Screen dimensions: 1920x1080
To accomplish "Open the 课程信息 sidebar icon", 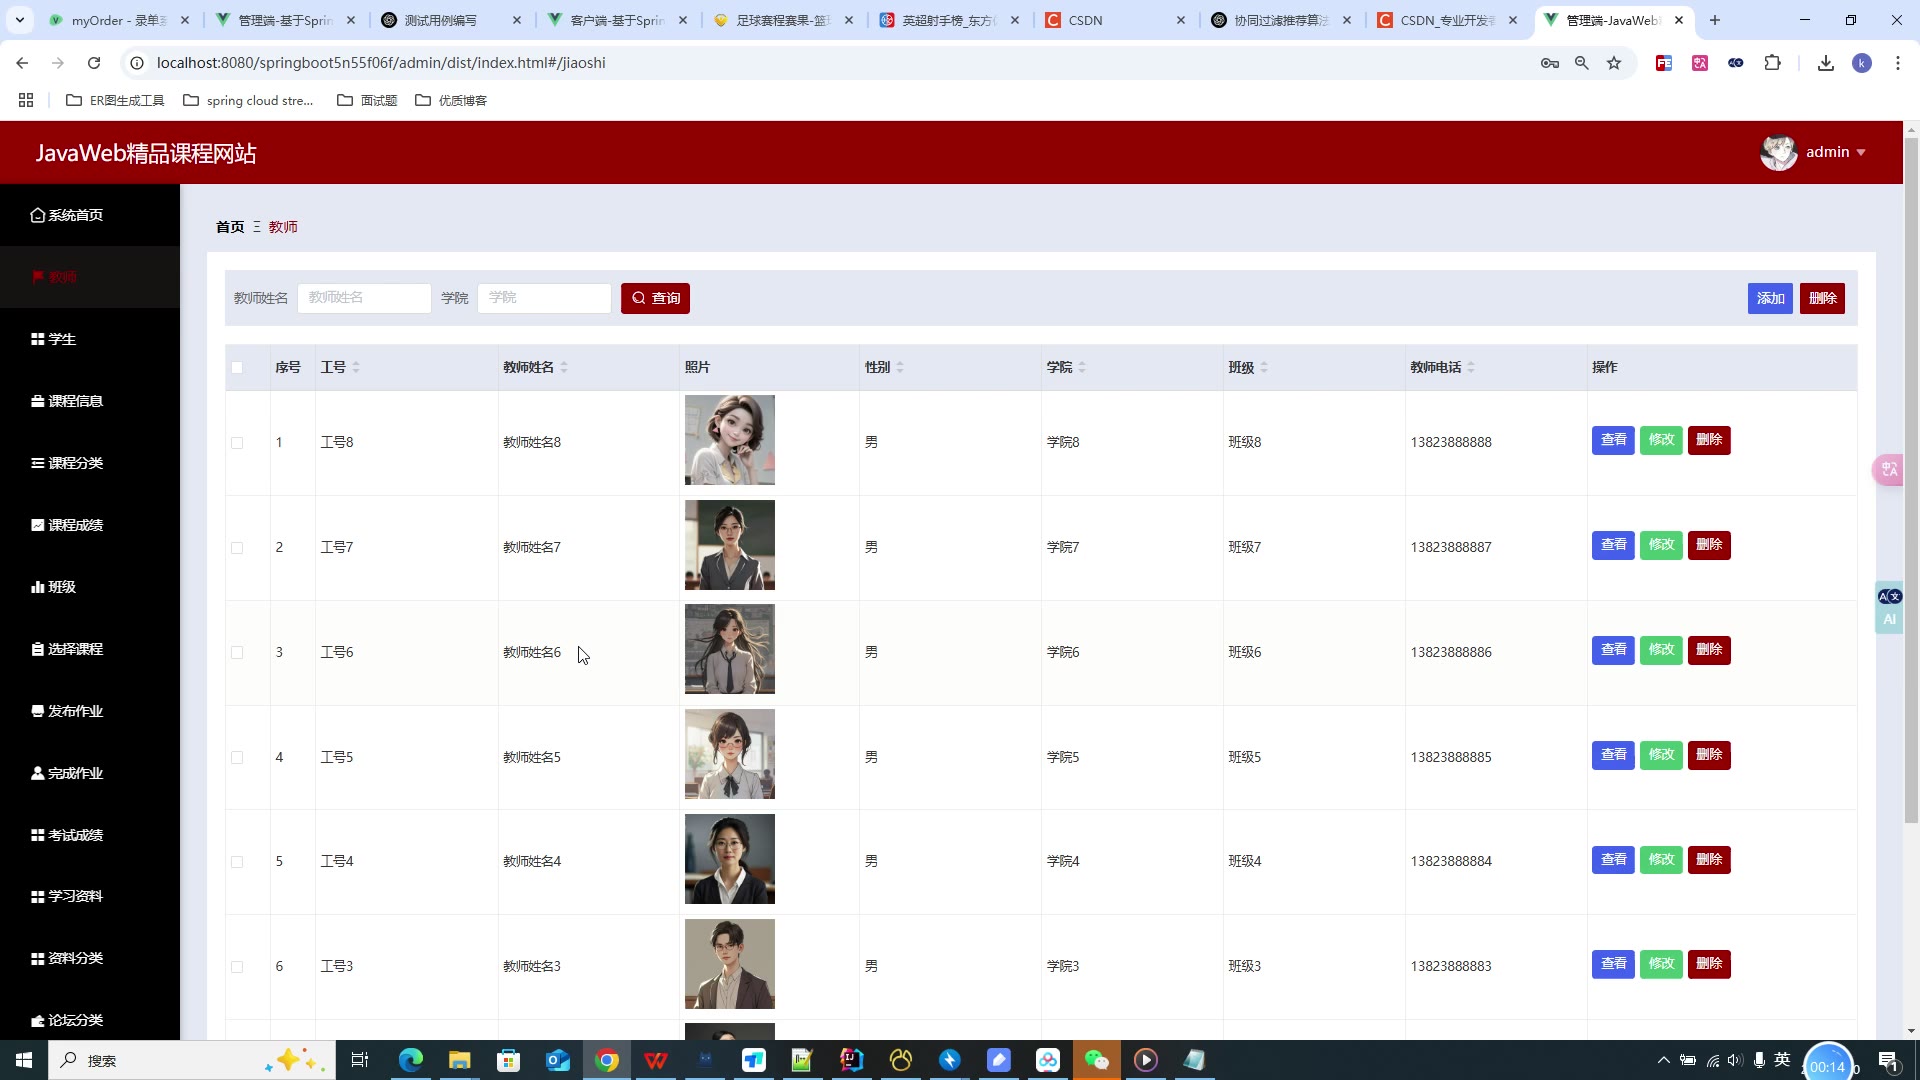I will pyautogui.click(x=37, y=401).
